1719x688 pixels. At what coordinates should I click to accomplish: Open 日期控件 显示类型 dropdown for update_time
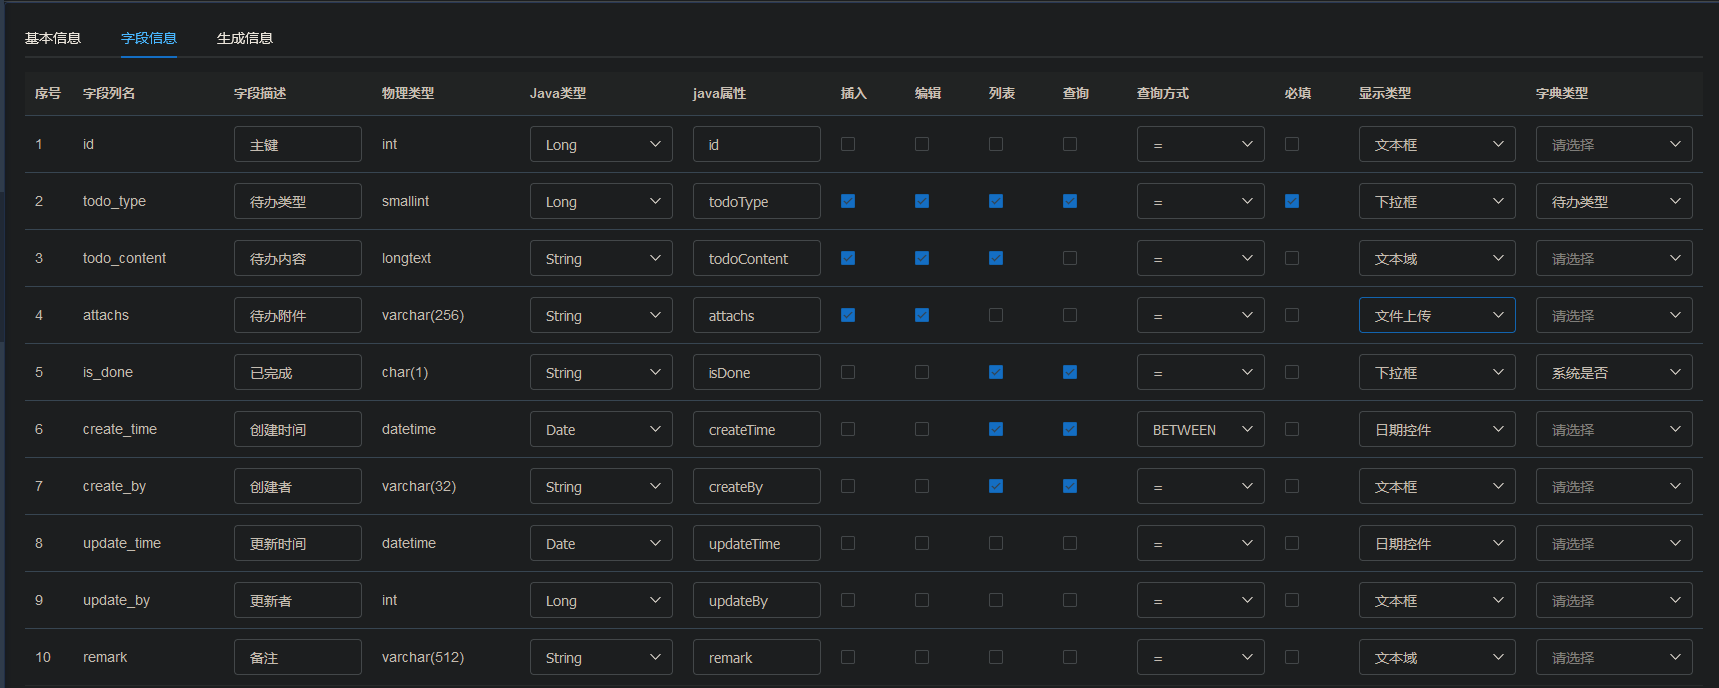pyautogui.click(x=1436, y=543)
